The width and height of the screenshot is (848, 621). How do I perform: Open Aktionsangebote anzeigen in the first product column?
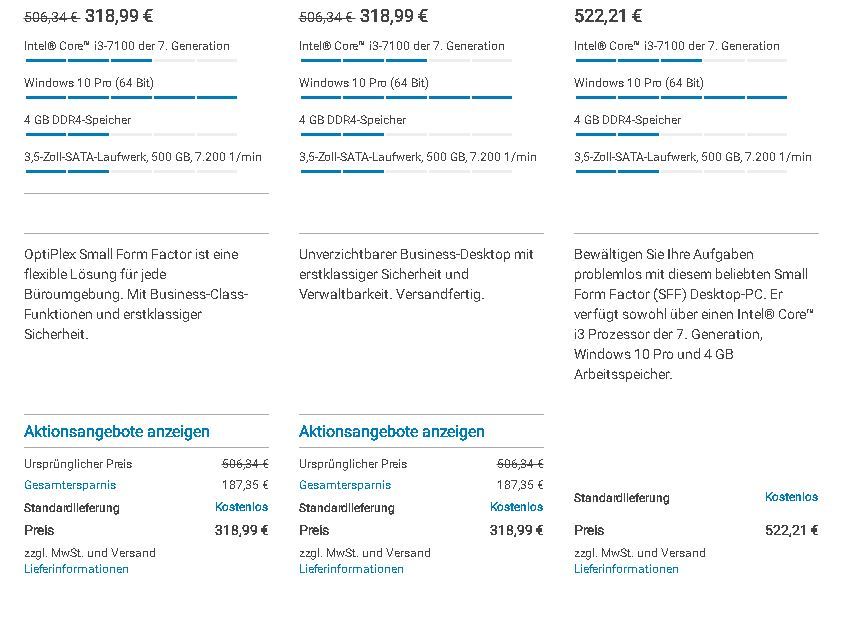[117, 432]
